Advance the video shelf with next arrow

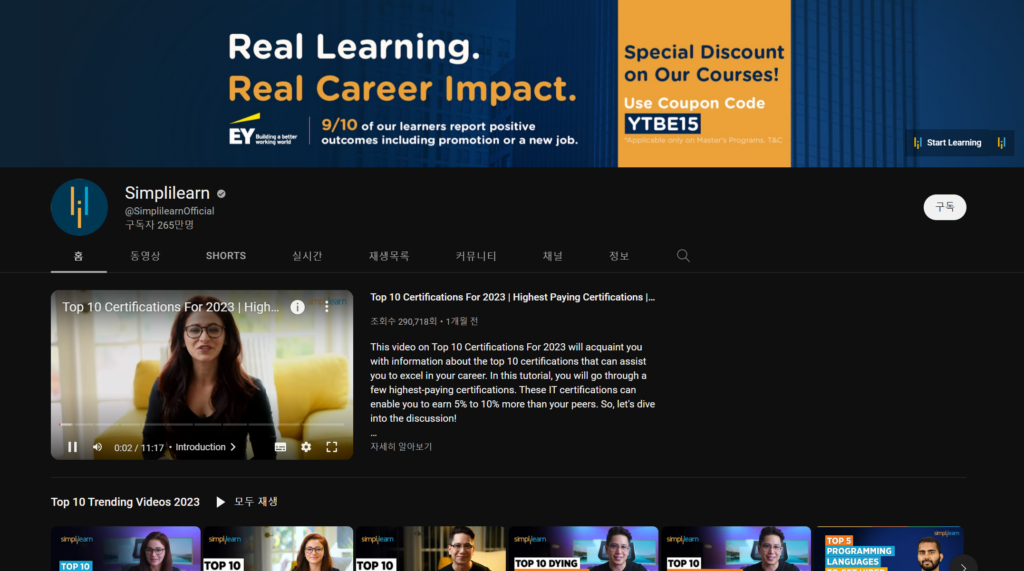[963, 566]
